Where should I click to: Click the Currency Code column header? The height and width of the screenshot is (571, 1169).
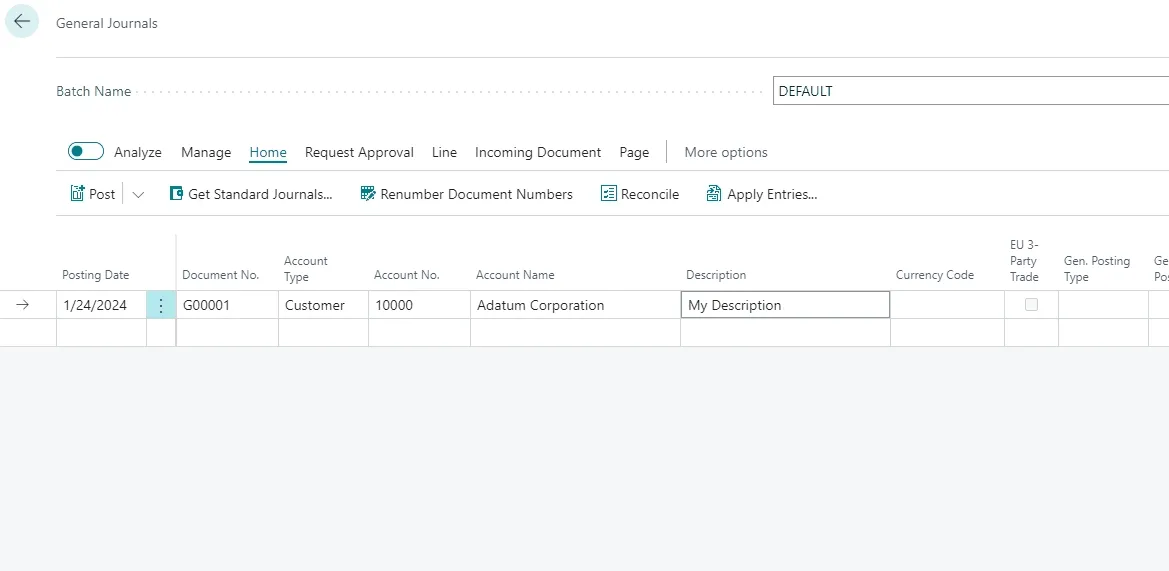935,275
